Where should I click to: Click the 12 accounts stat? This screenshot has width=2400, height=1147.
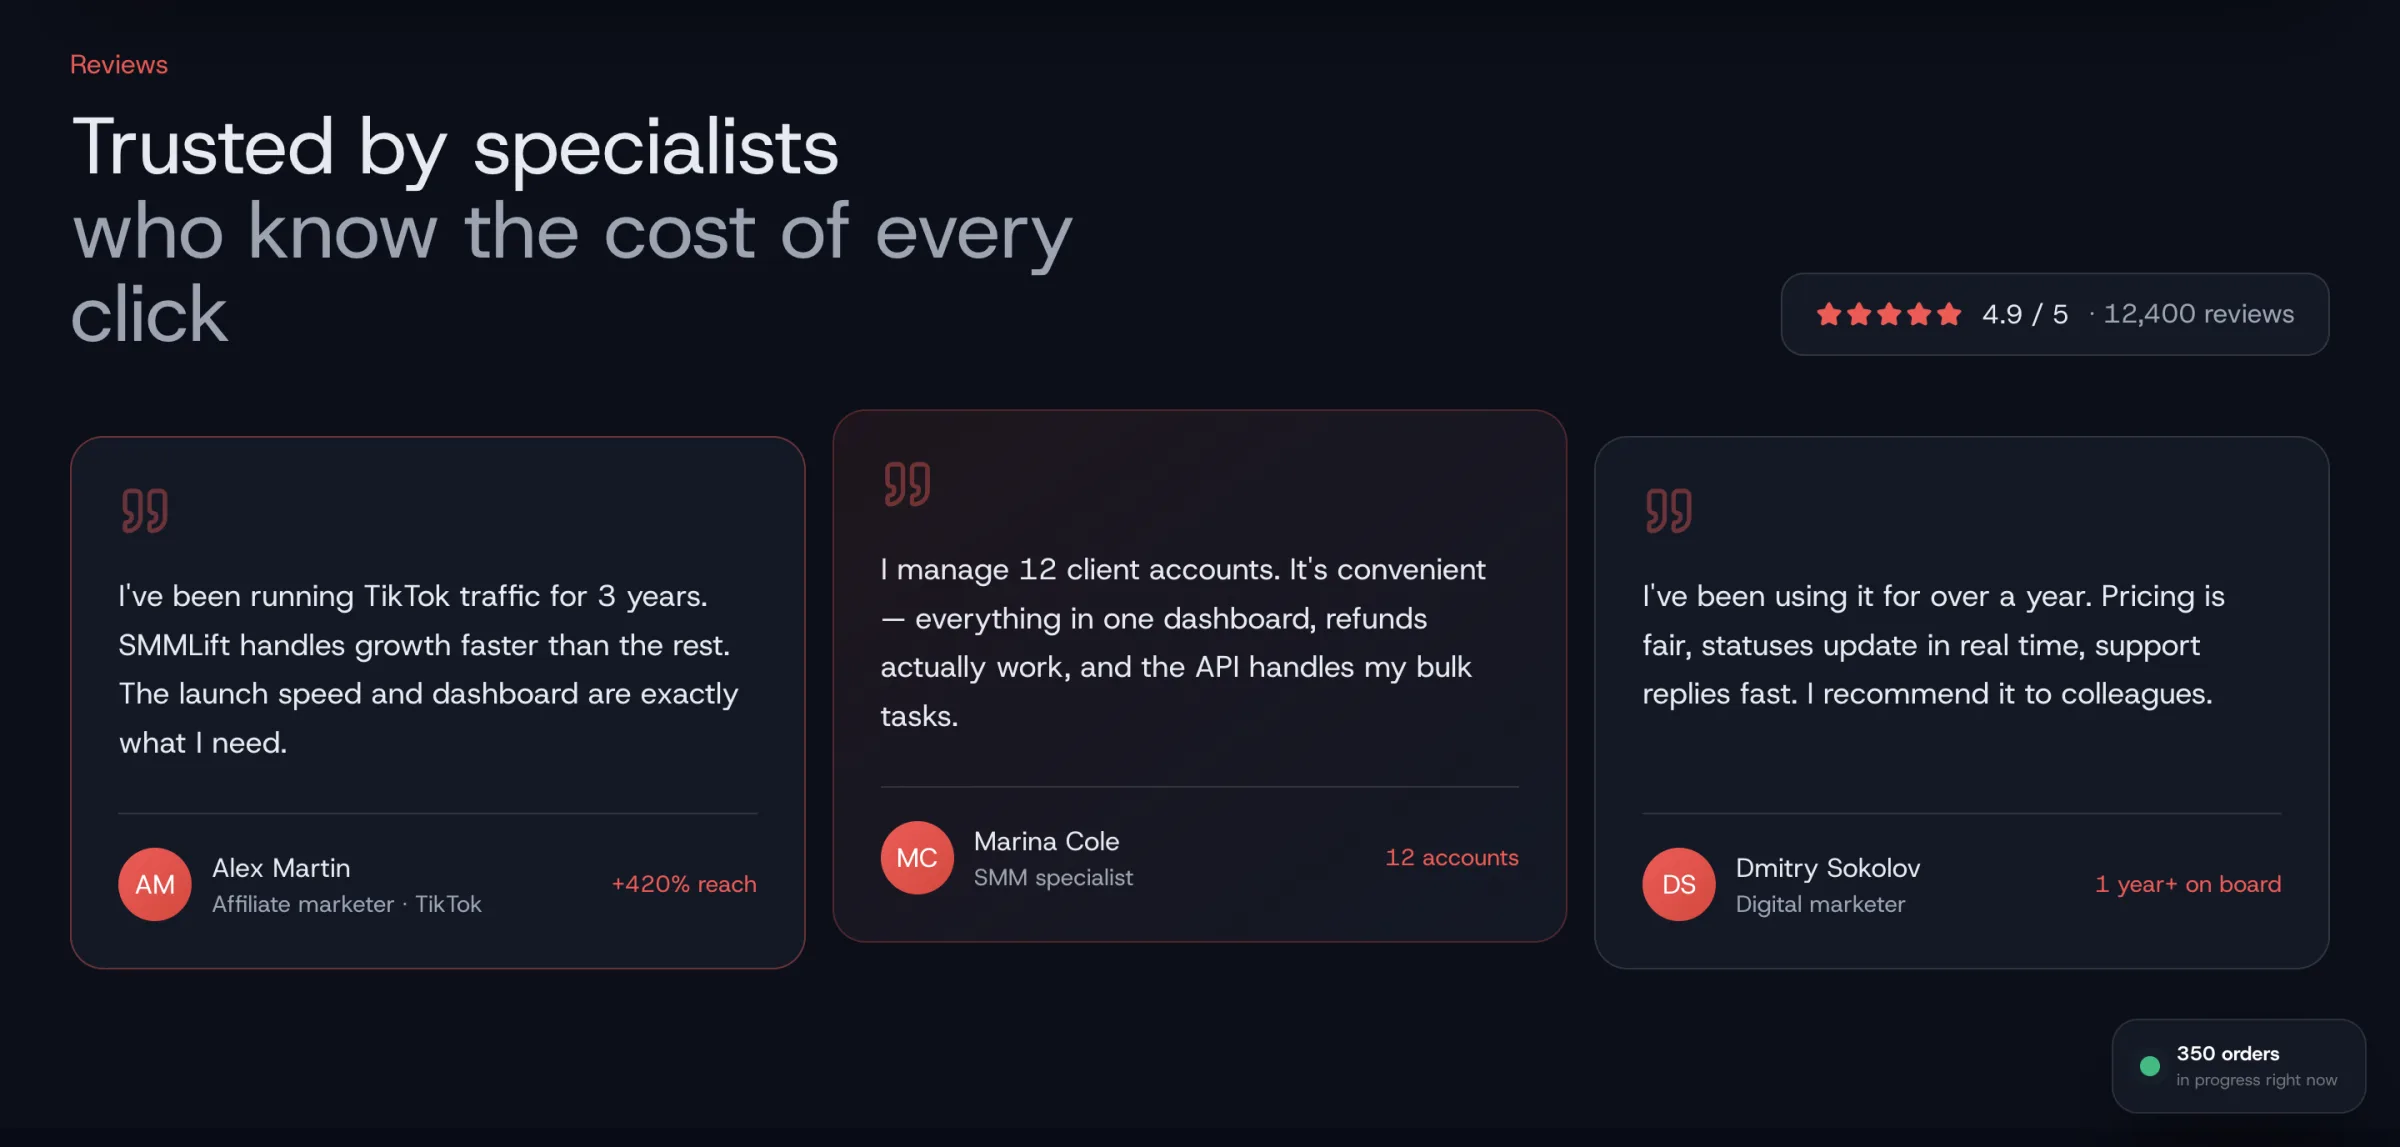[1451, 858]
